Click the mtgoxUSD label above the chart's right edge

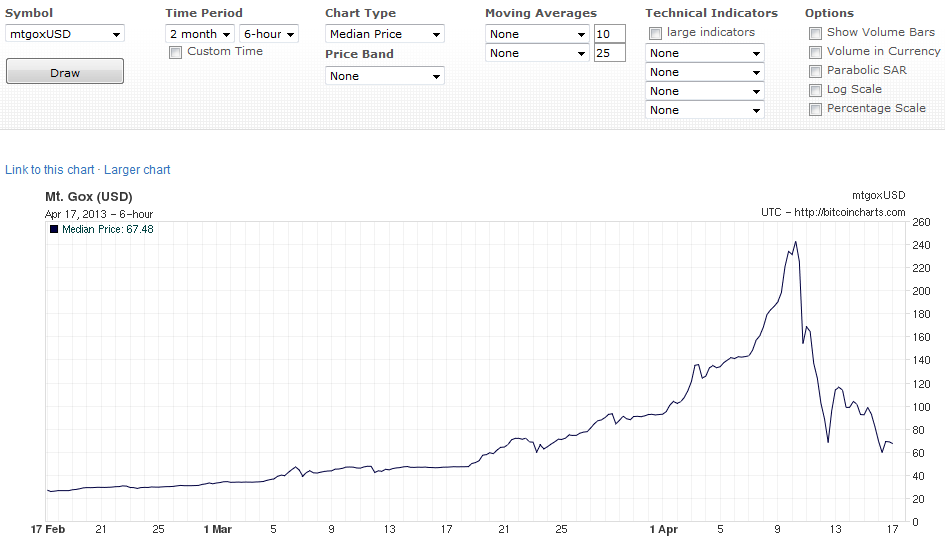pos(879,195)
